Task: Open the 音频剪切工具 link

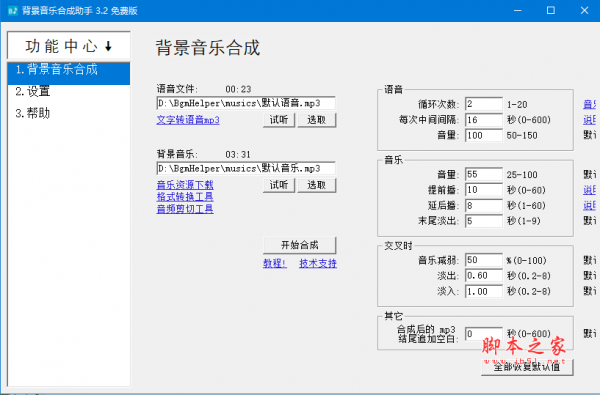Action: pyautogui.click(x=185, y=209)
